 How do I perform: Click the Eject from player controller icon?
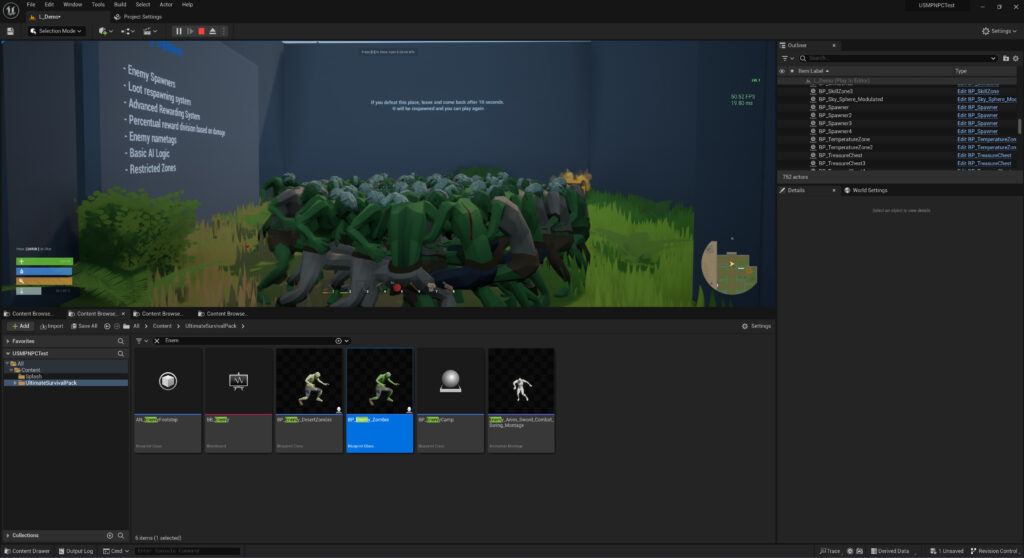(212, 31)
